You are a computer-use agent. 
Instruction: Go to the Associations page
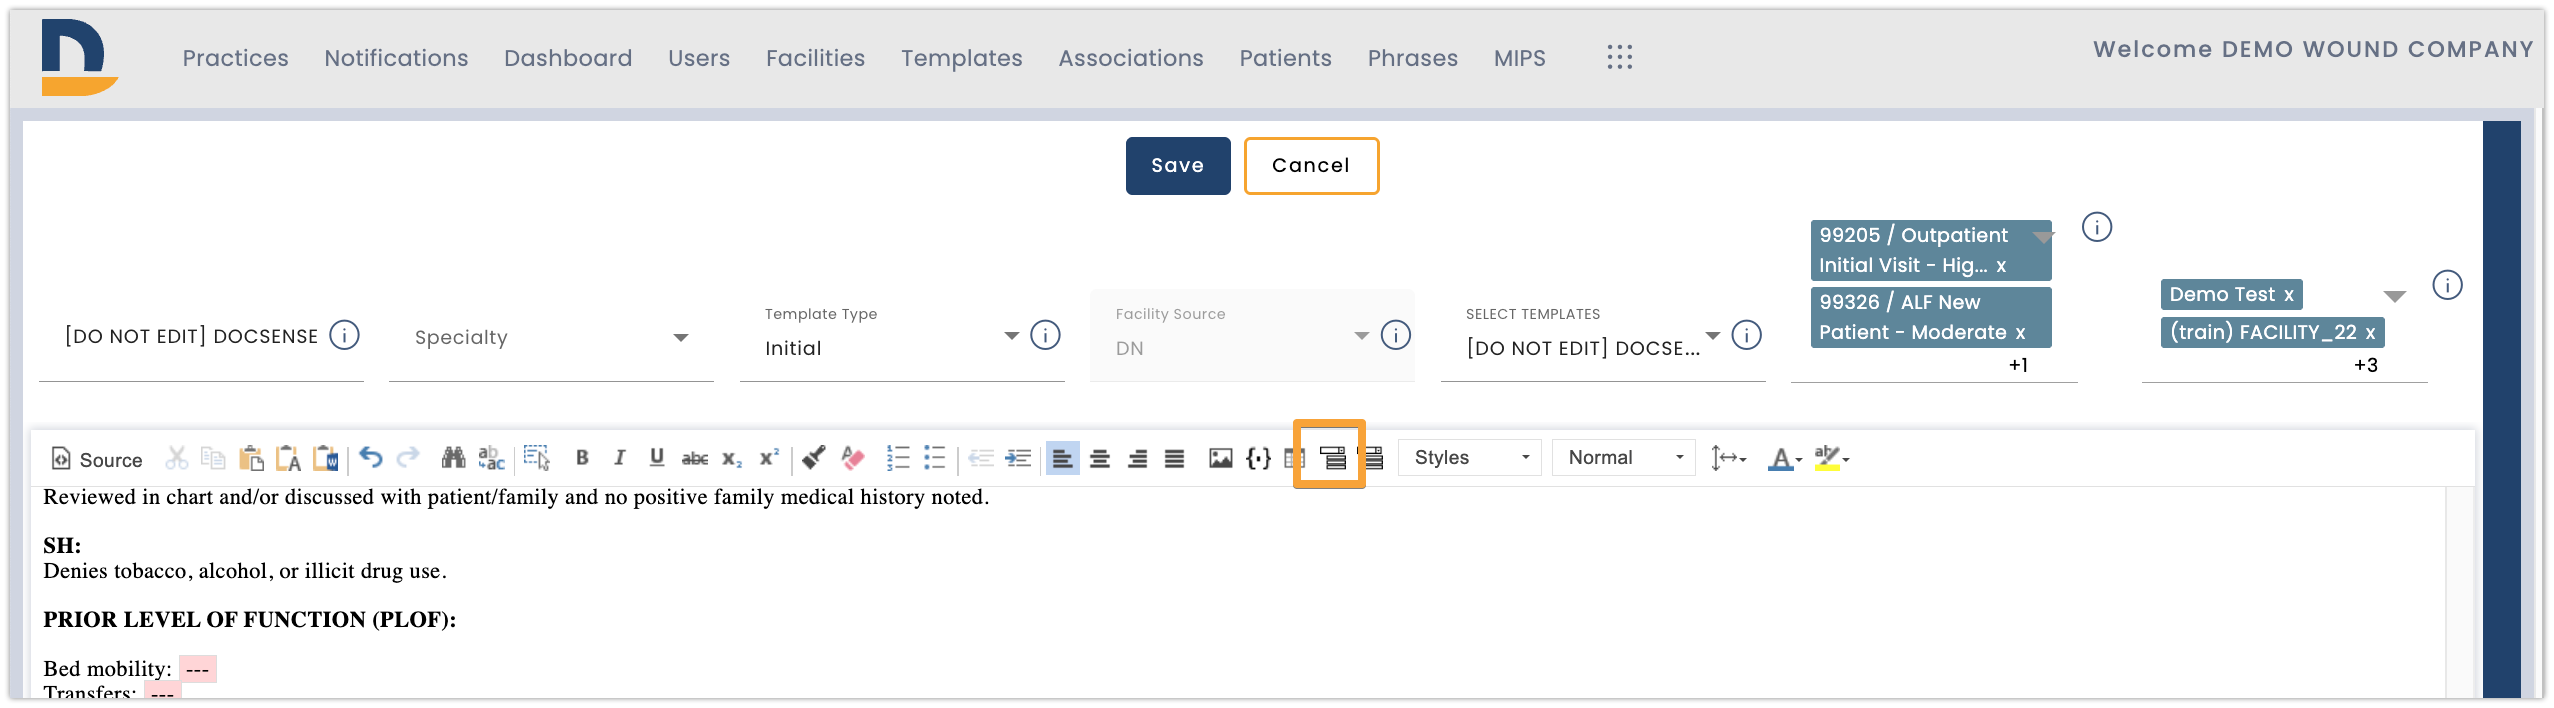[x=1131, y=58]
